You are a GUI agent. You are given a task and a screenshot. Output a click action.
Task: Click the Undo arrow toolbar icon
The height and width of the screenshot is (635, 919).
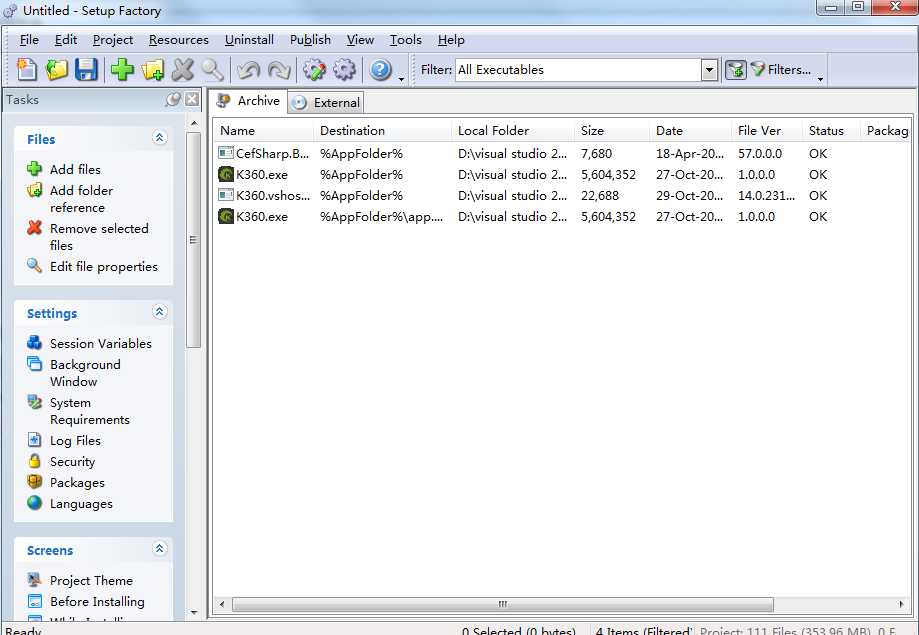249,70
